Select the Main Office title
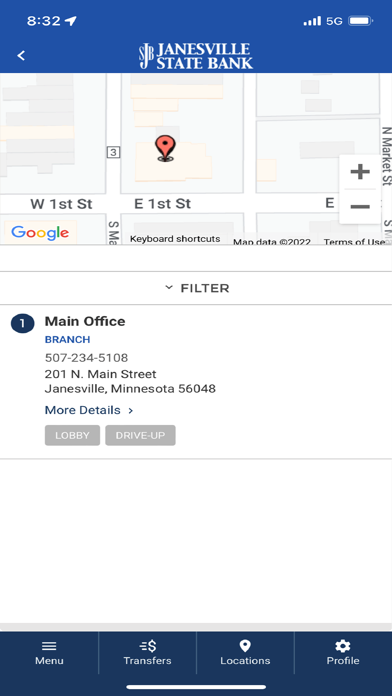The image size is (392, 696). (85, 321)
